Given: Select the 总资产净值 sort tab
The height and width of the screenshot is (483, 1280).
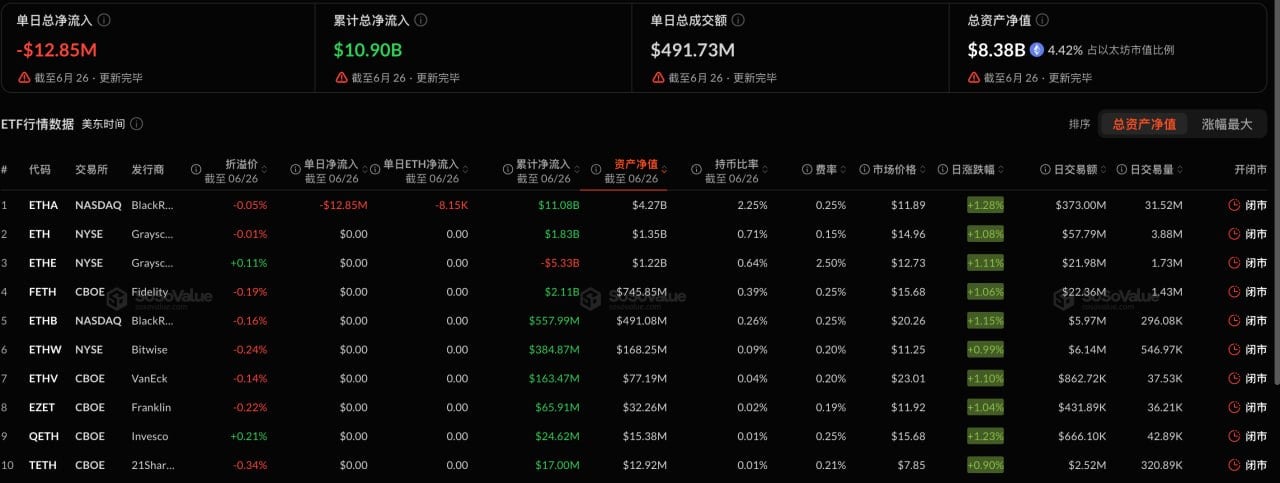Looking at the screenshot, I should (1144, 124).
